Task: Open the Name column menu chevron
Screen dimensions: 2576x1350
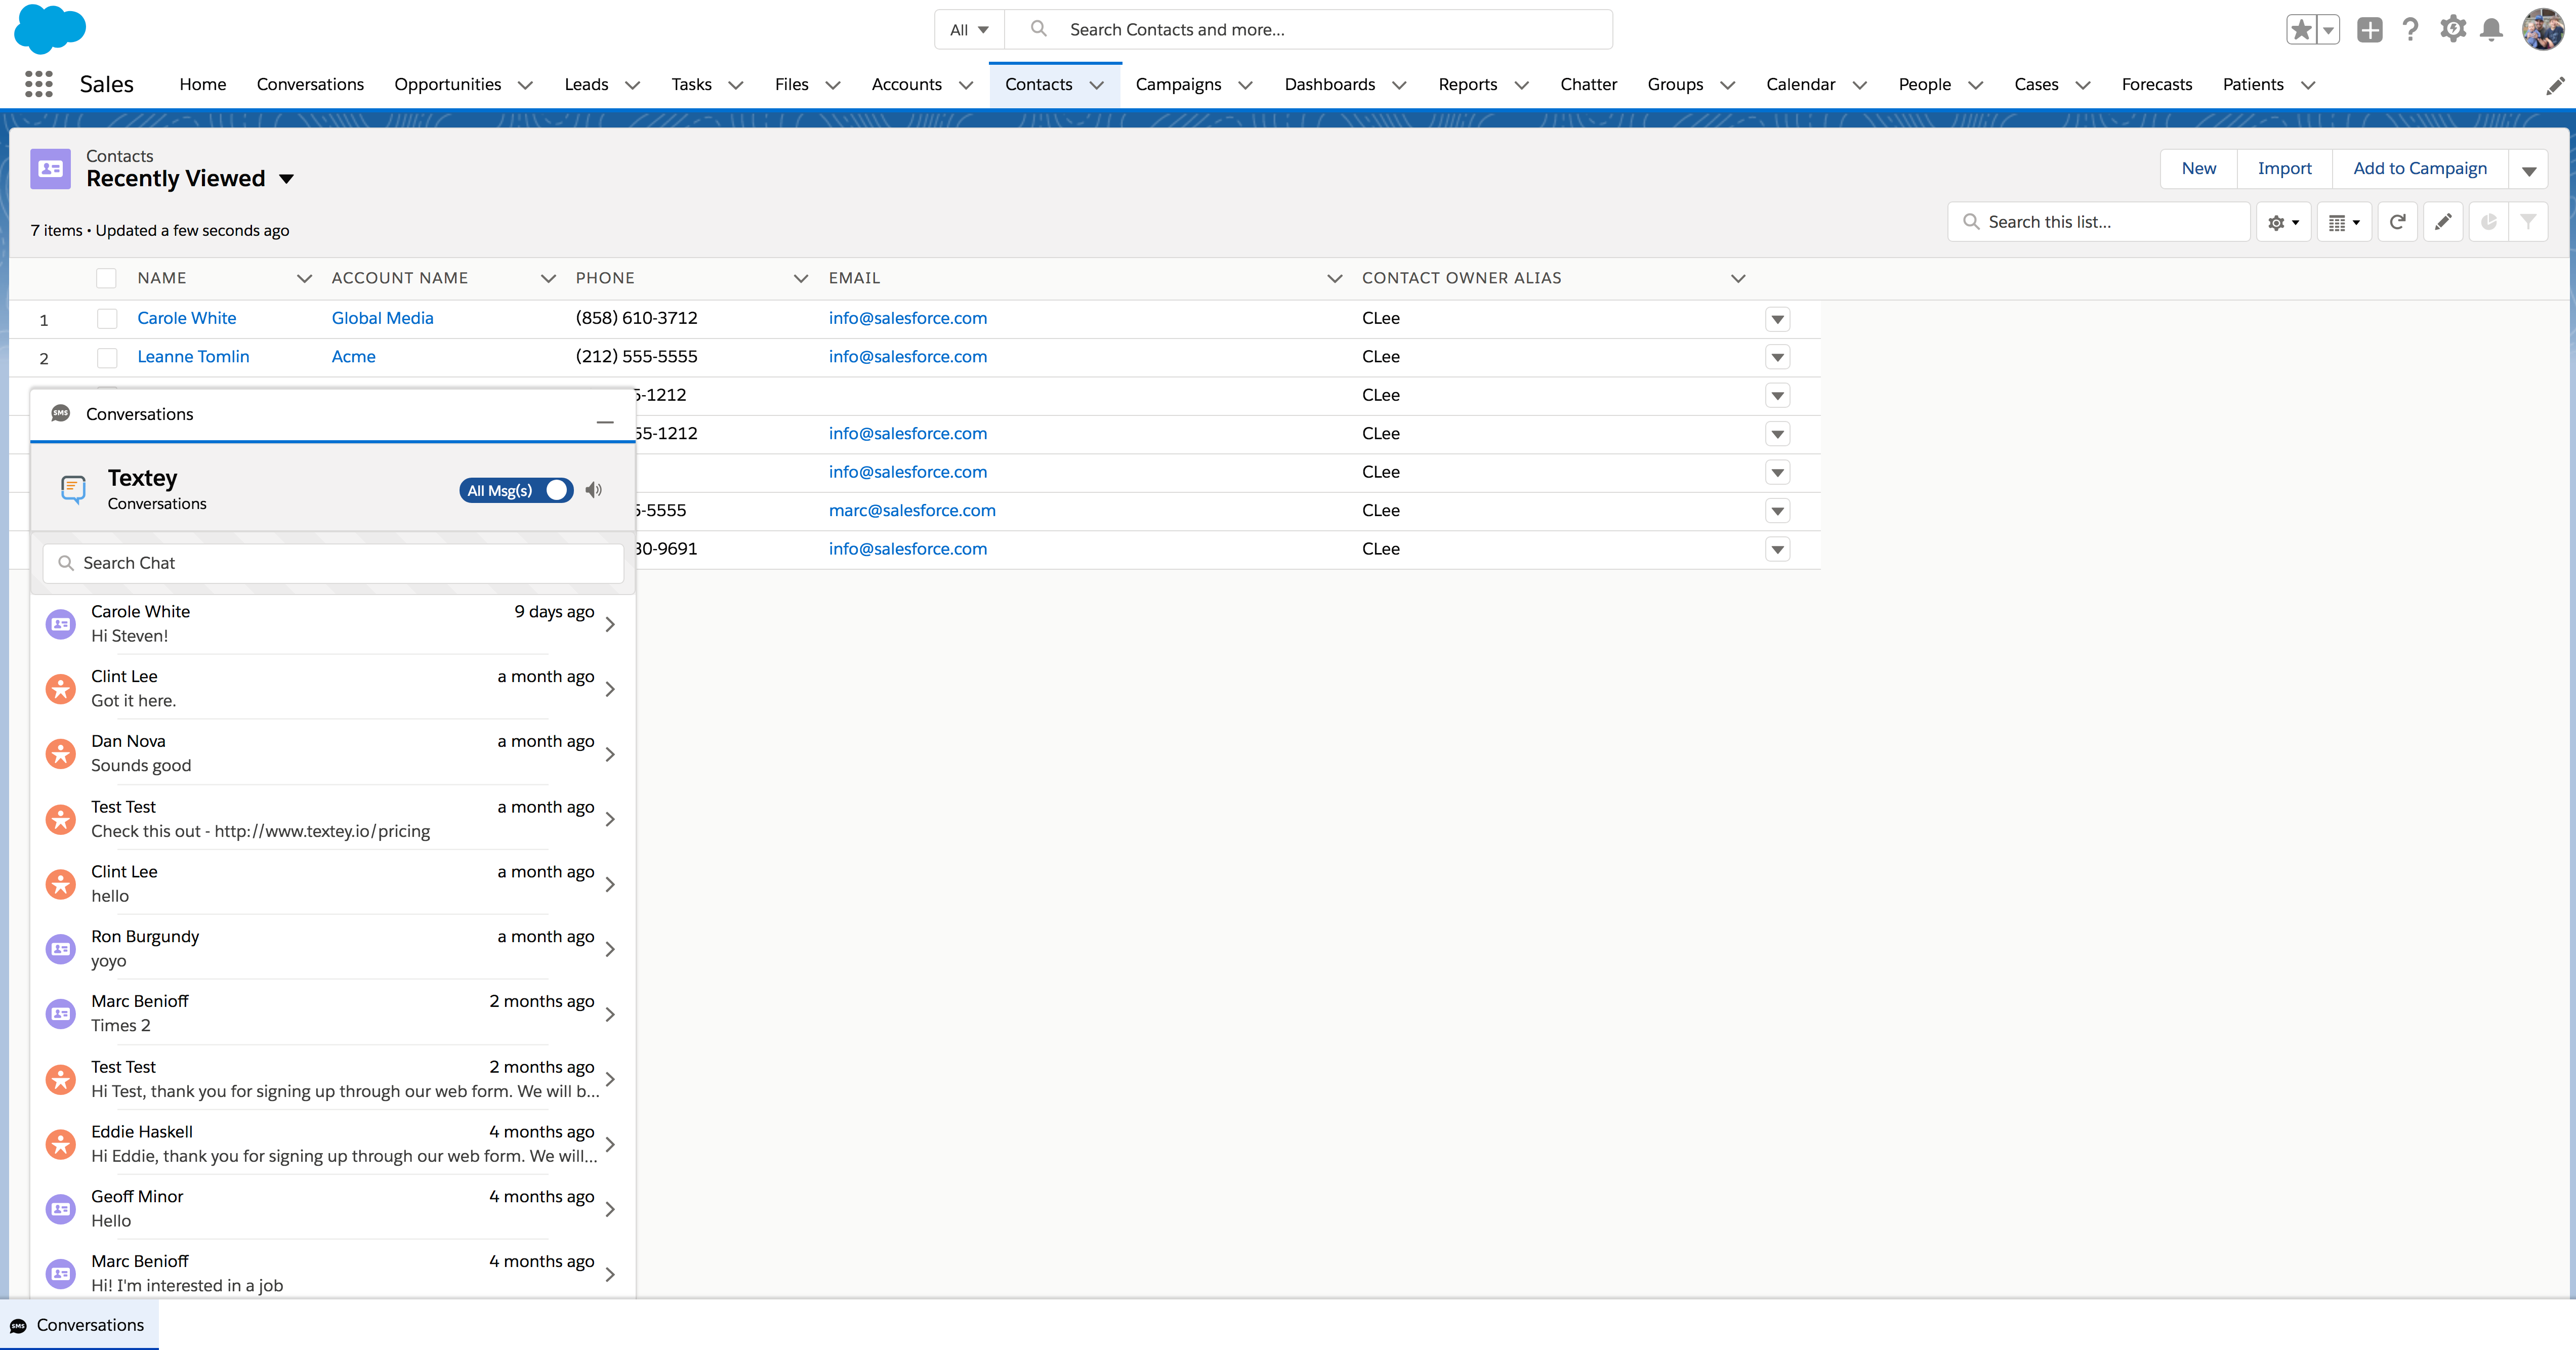Action: (x=304, y=278)
